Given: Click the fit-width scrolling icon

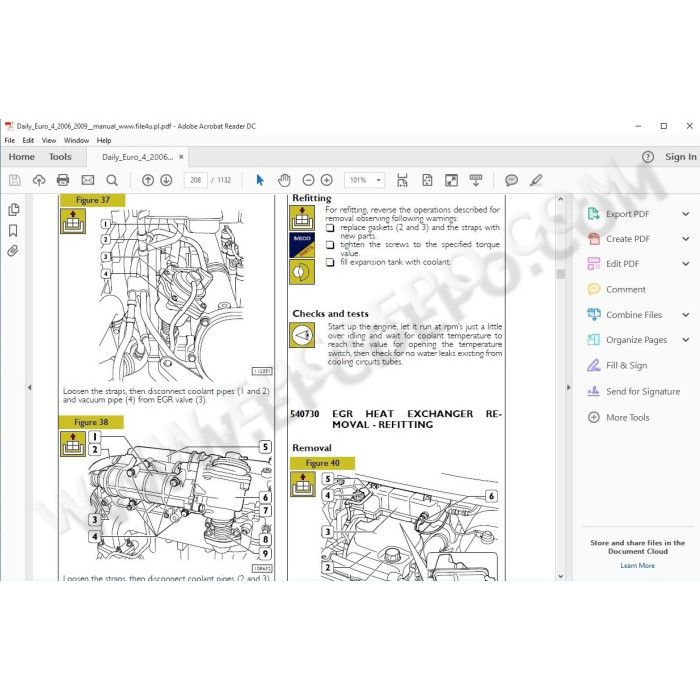Looking at the screenshot, I should pos(402,180).
